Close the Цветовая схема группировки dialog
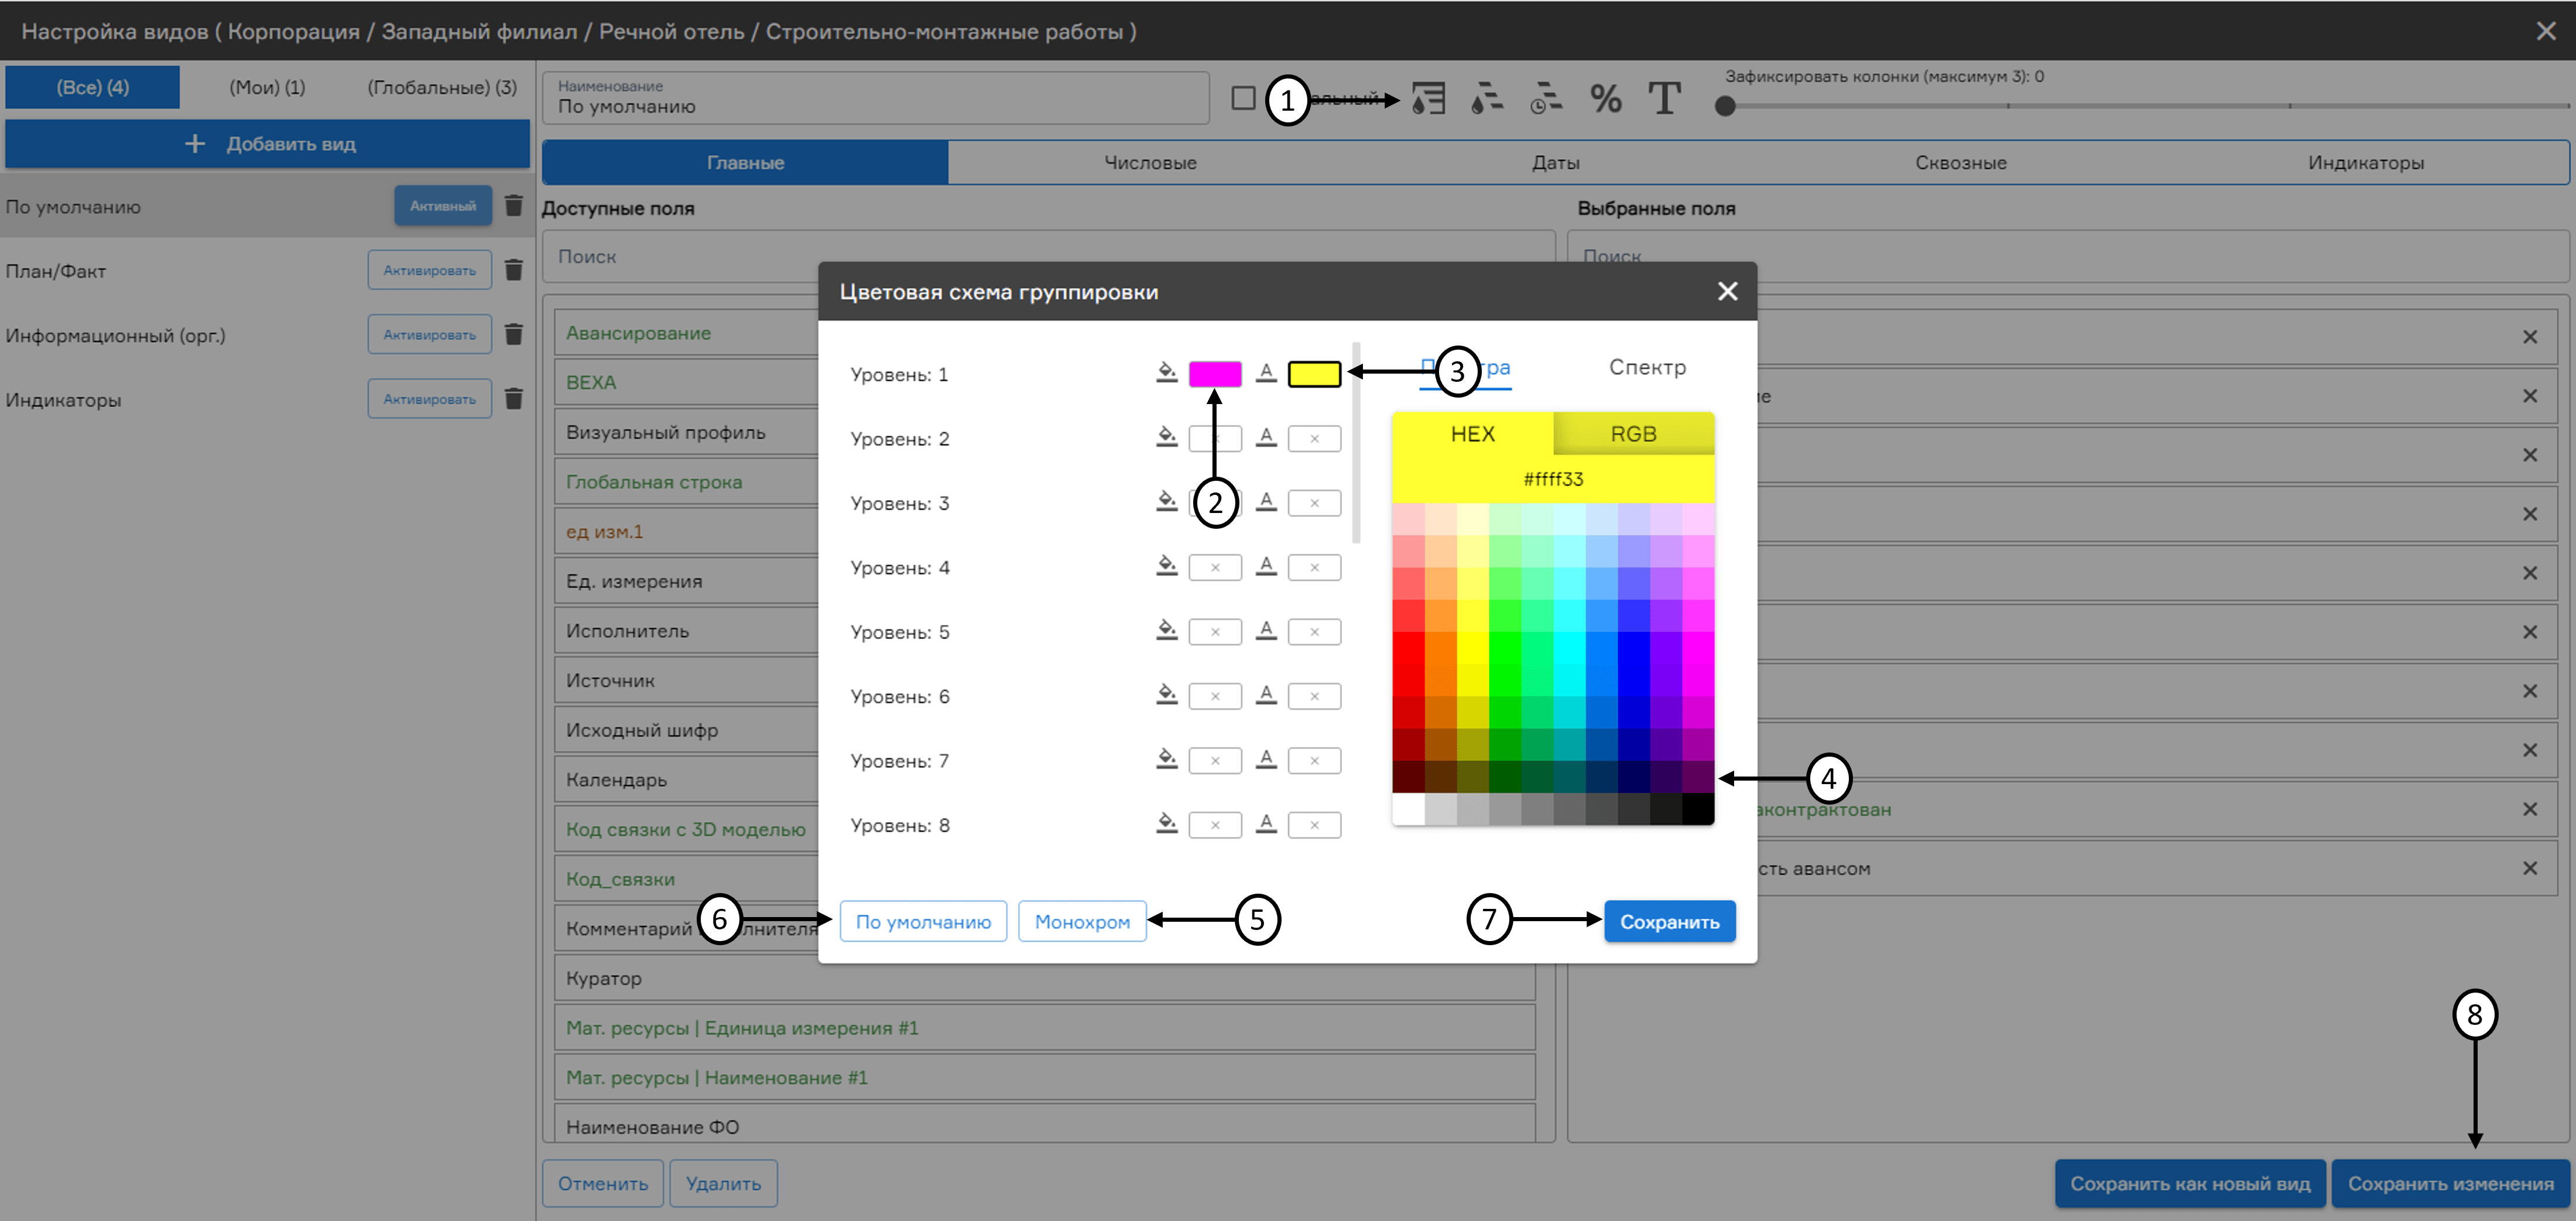The height and width of the screenshot is (1221, 2576). (x=1727, y=291)
